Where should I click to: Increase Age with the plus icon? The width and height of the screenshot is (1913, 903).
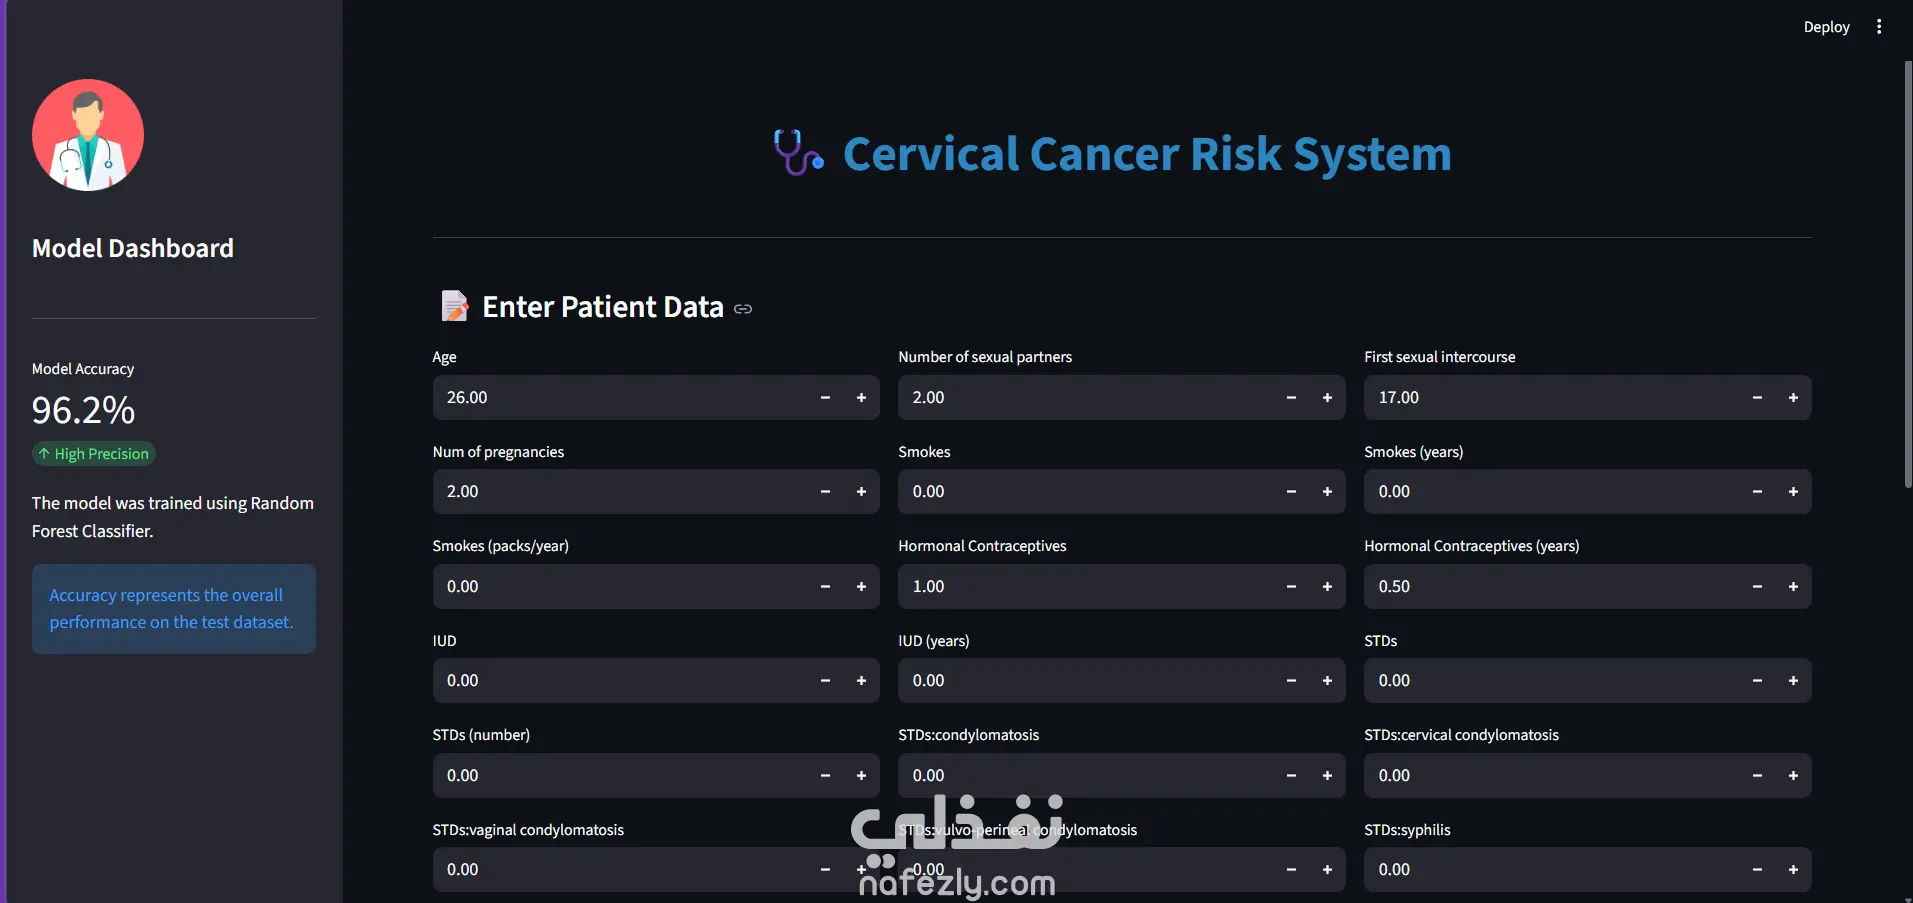tap(861, 398)
